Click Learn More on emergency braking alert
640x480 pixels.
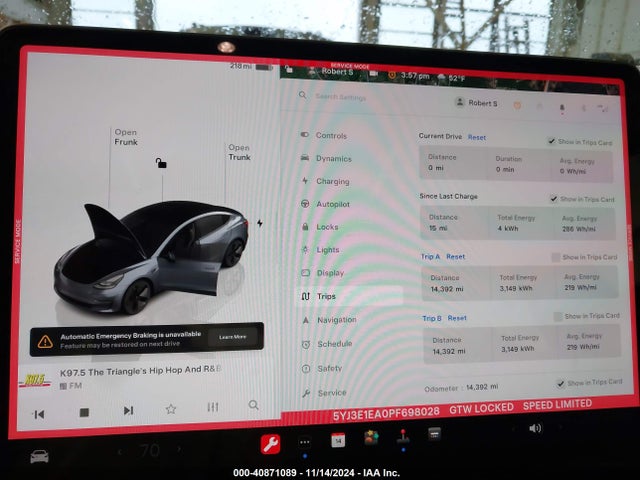pos(232,337)
